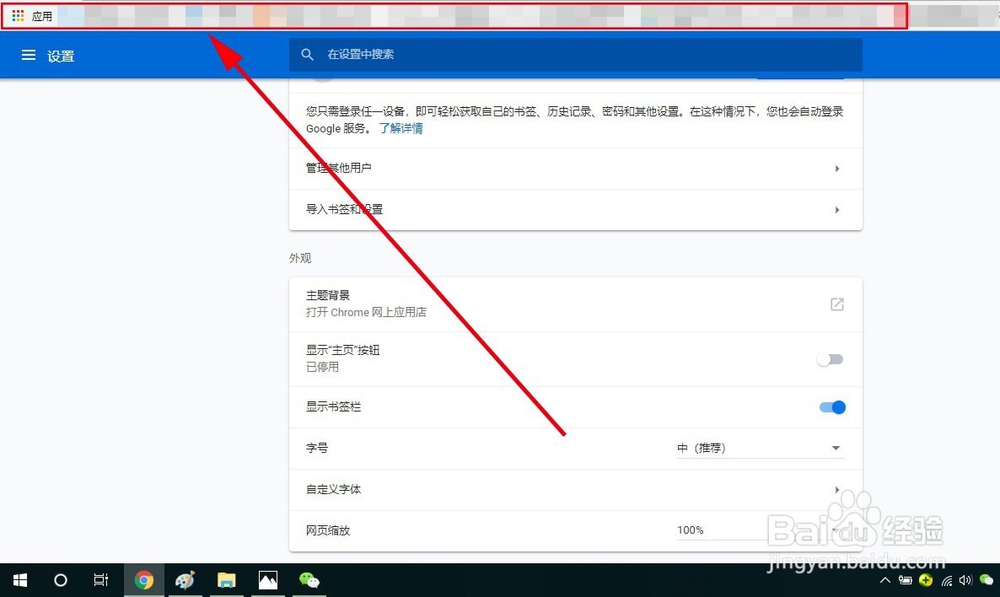The width and height of the screenshot is (1000, 597).
Task: Open 自定义字体 settings row
Action: click(575, 489)
